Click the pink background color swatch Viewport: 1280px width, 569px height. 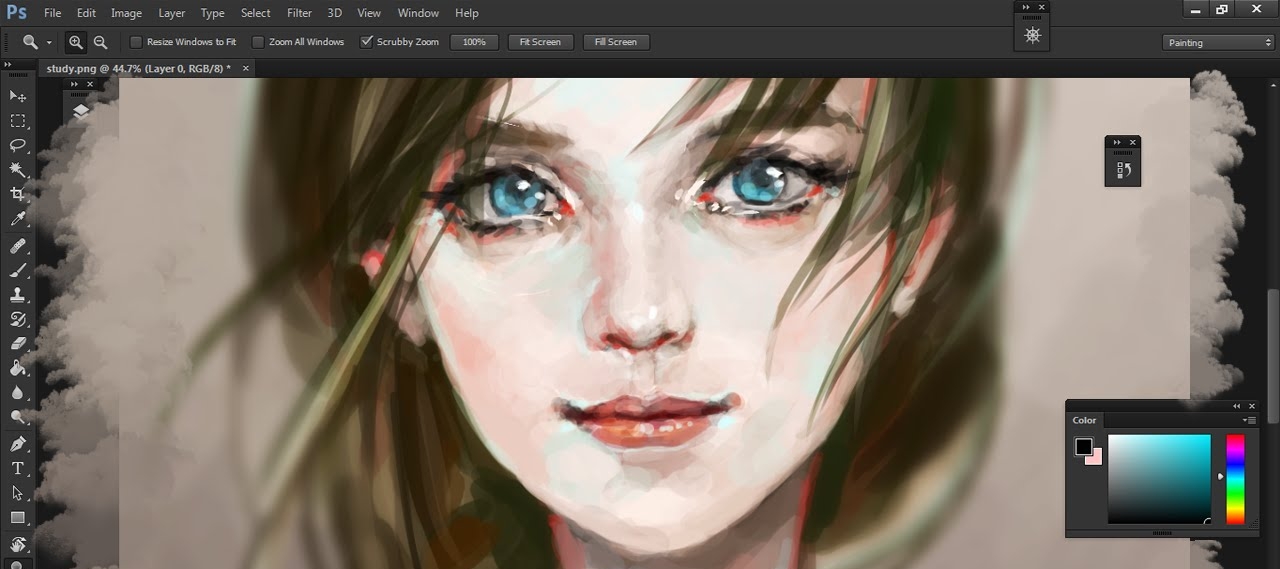click(x=1096, y=458)
